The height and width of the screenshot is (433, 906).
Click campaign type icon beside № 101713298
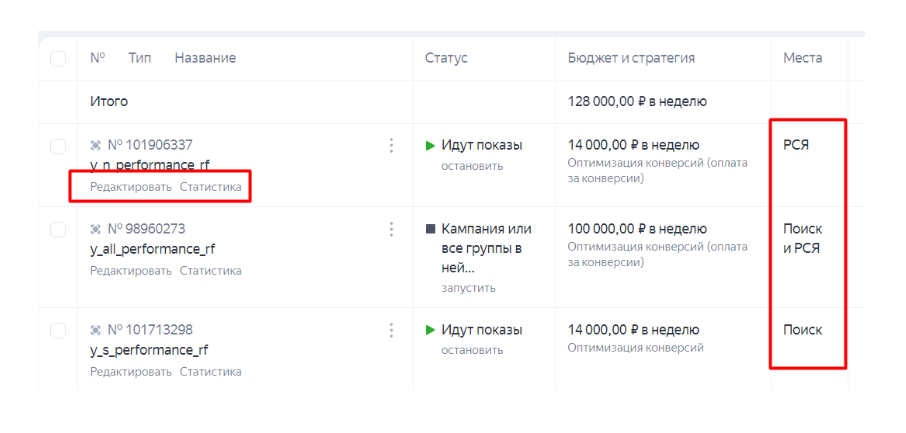96,330
